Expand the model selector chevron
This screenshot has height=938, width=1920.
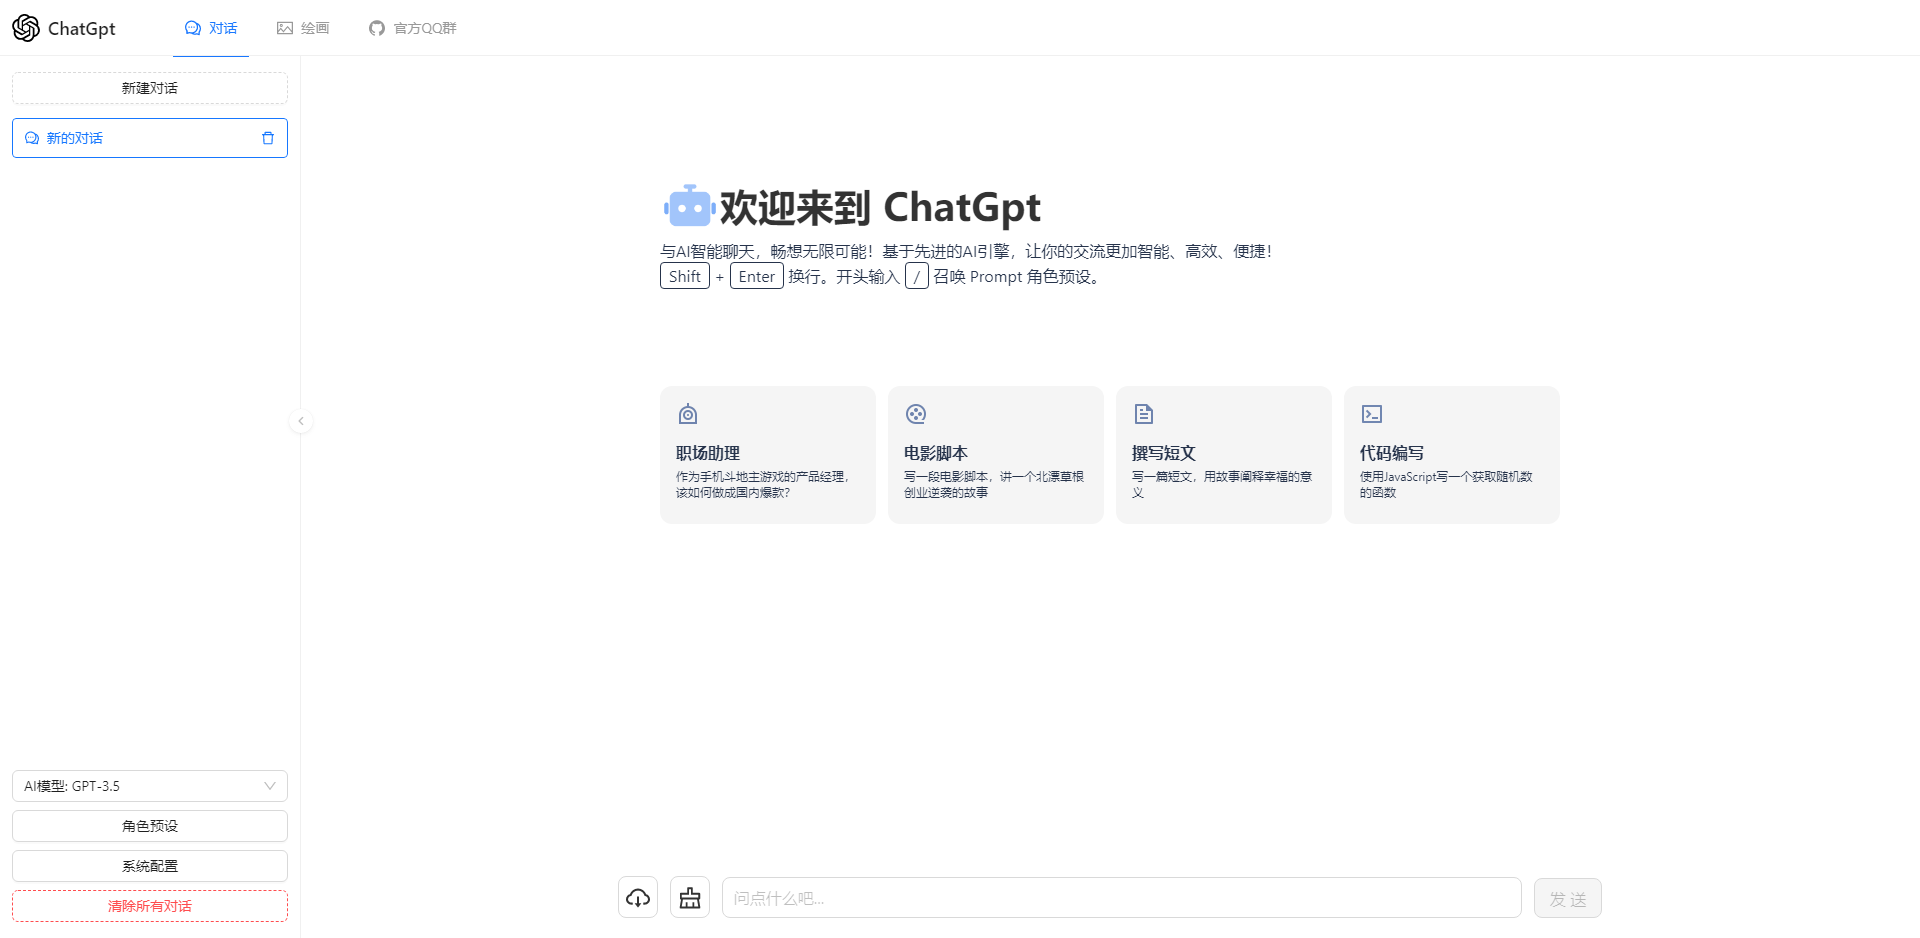click(x=268, y=786)
